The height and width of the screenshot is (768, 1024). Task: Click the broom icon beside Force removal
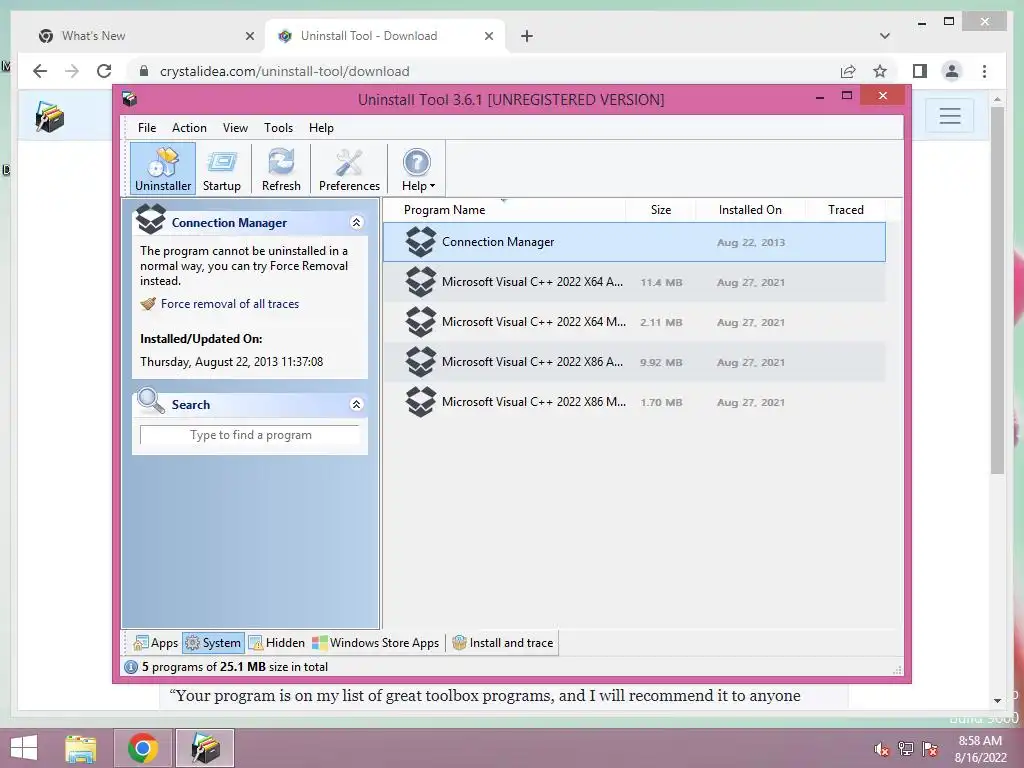(148, 304)
